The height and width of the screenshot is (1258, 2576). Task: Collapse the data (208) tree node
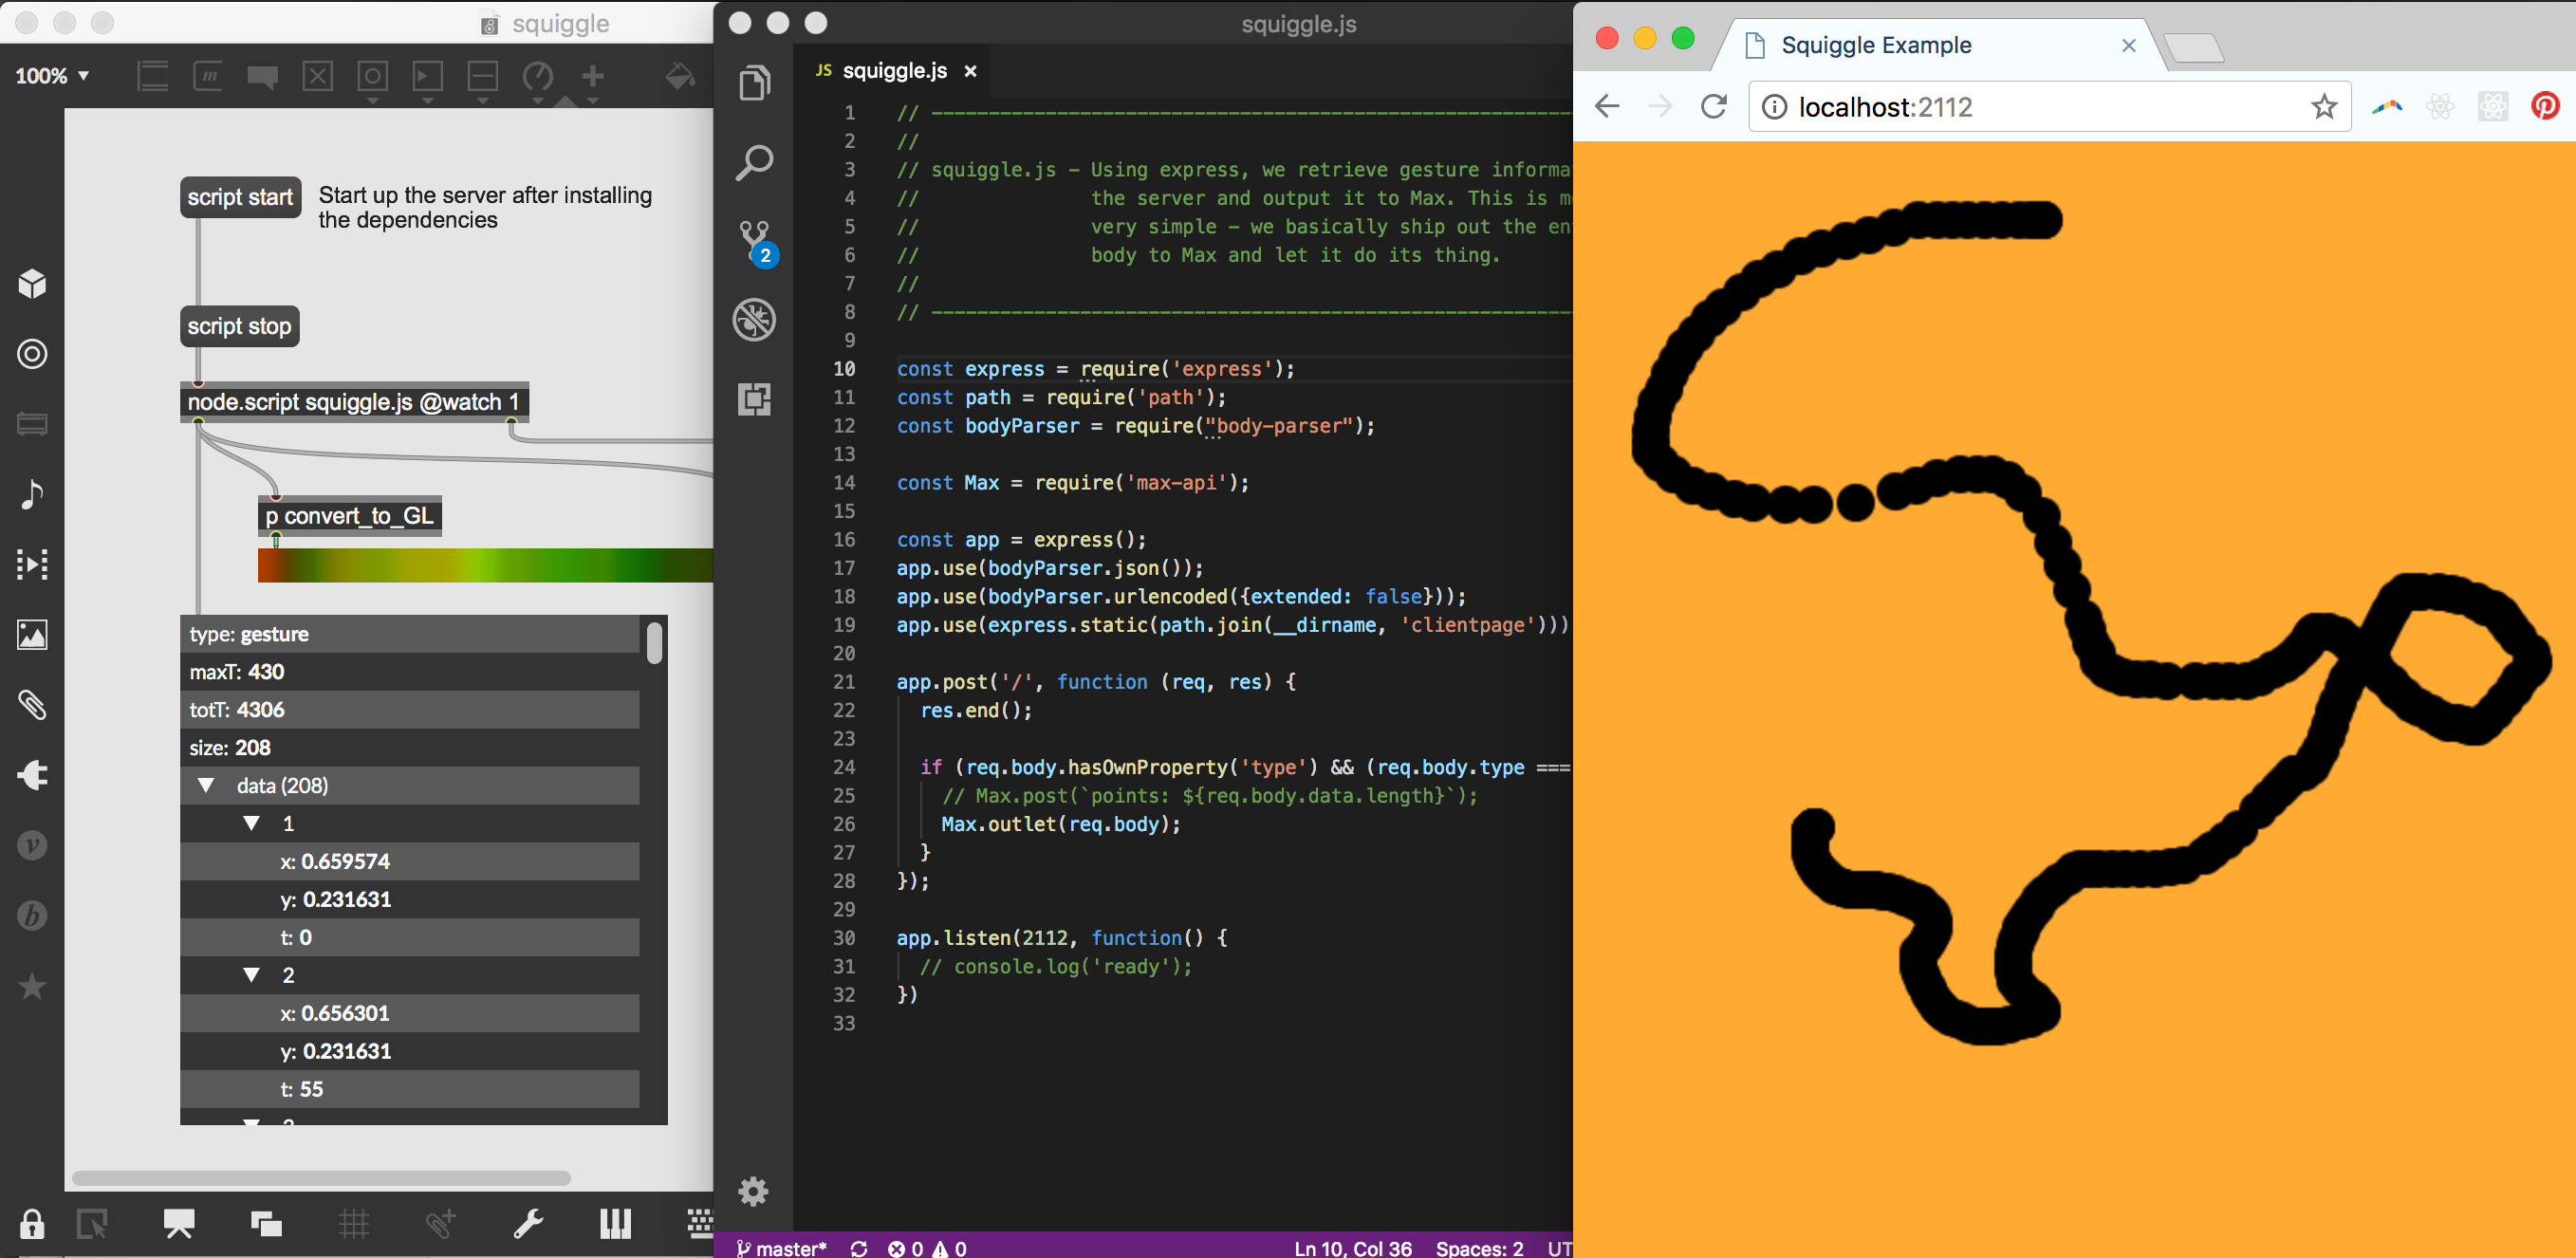206,786
